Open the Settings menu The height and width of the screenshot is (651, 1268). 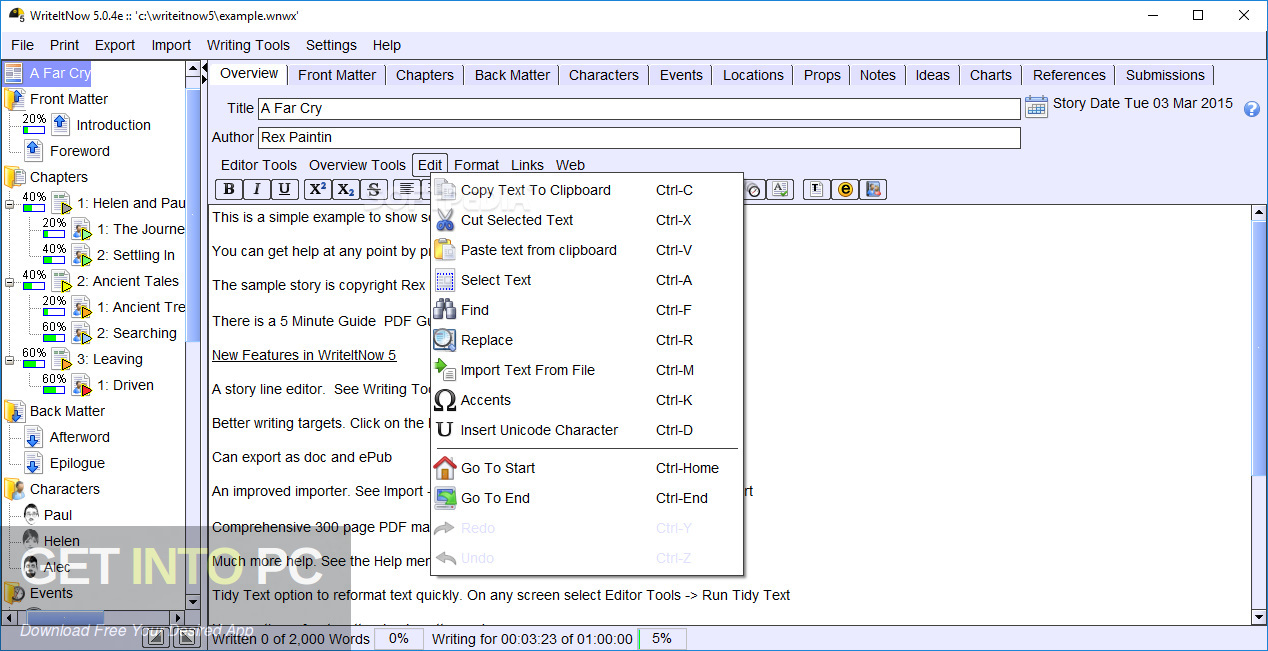pyautogui.click(x=331, y=45)
